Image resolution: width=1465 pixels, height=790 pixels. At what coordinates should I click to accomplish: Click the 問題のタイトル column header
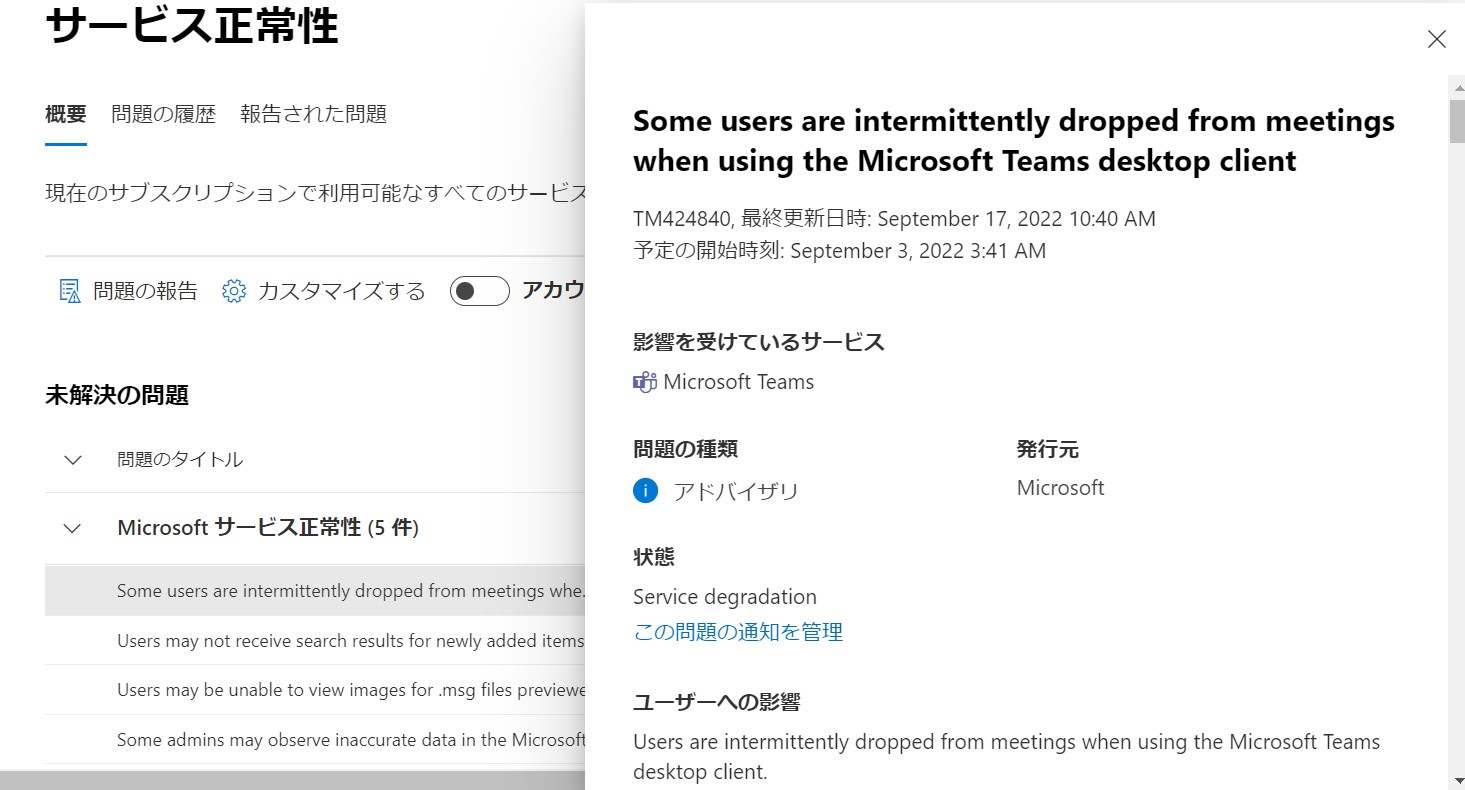click(x=180, y=460)
